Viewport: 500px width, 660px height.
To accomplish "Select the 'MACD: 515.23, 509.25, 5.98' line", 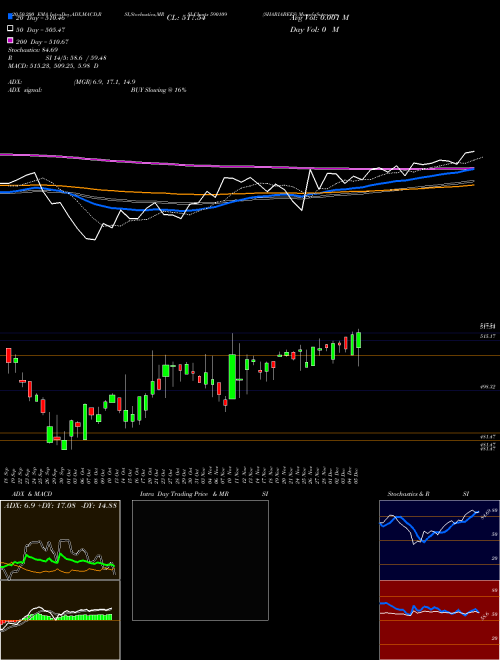I will pyautogui.click(x=51, y=66).
